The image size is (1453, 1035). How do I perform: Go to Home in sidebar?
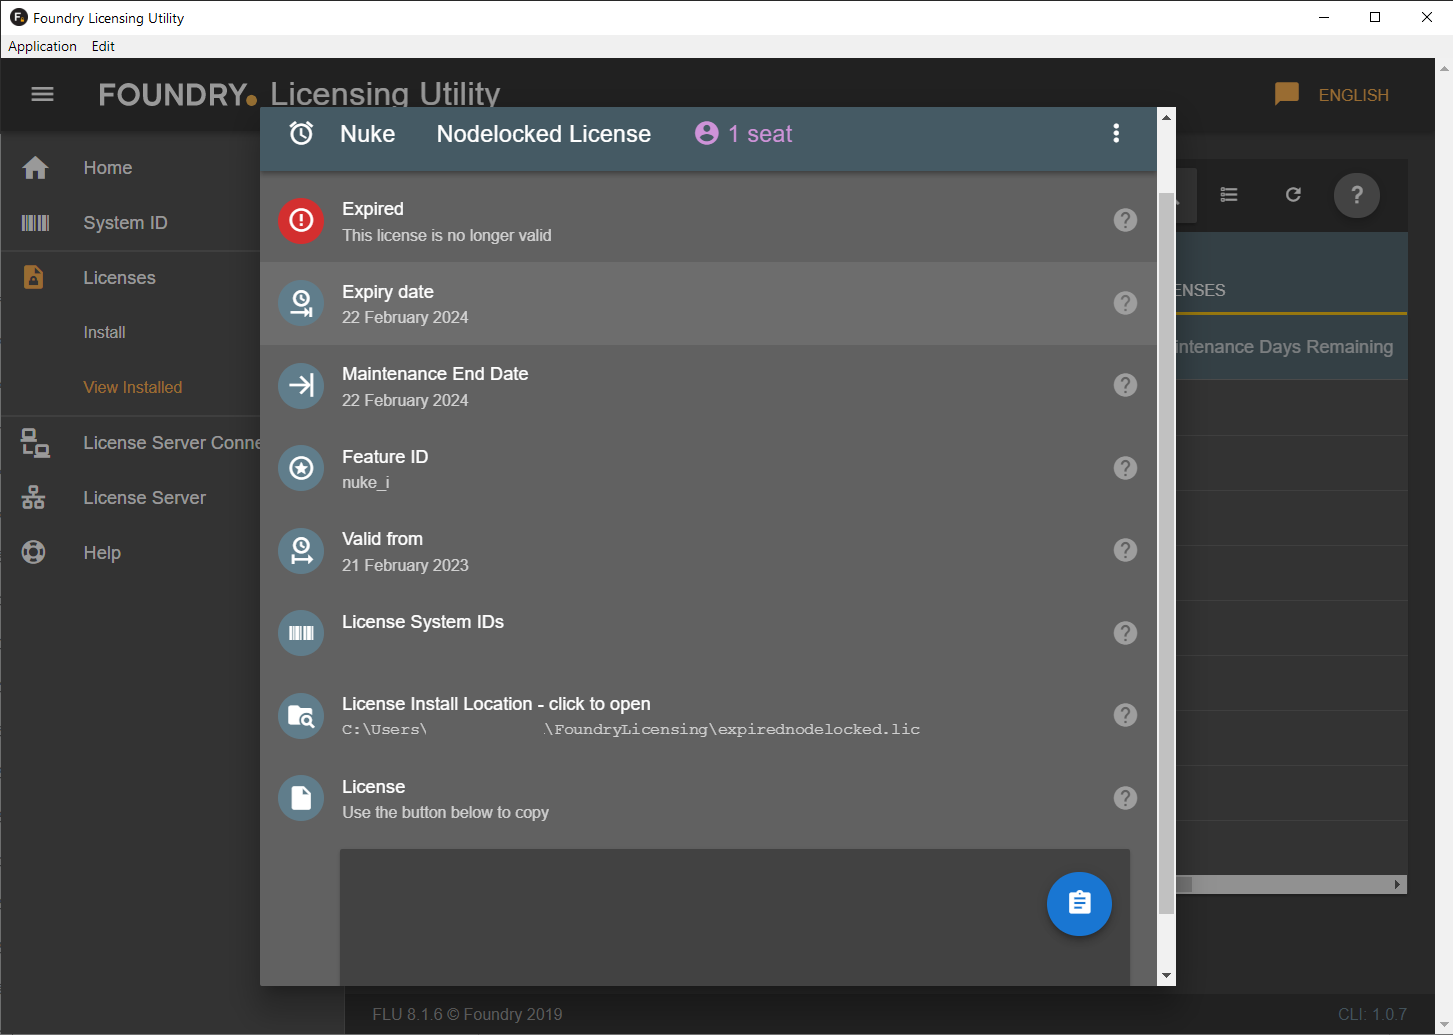[x=108, y=168]
